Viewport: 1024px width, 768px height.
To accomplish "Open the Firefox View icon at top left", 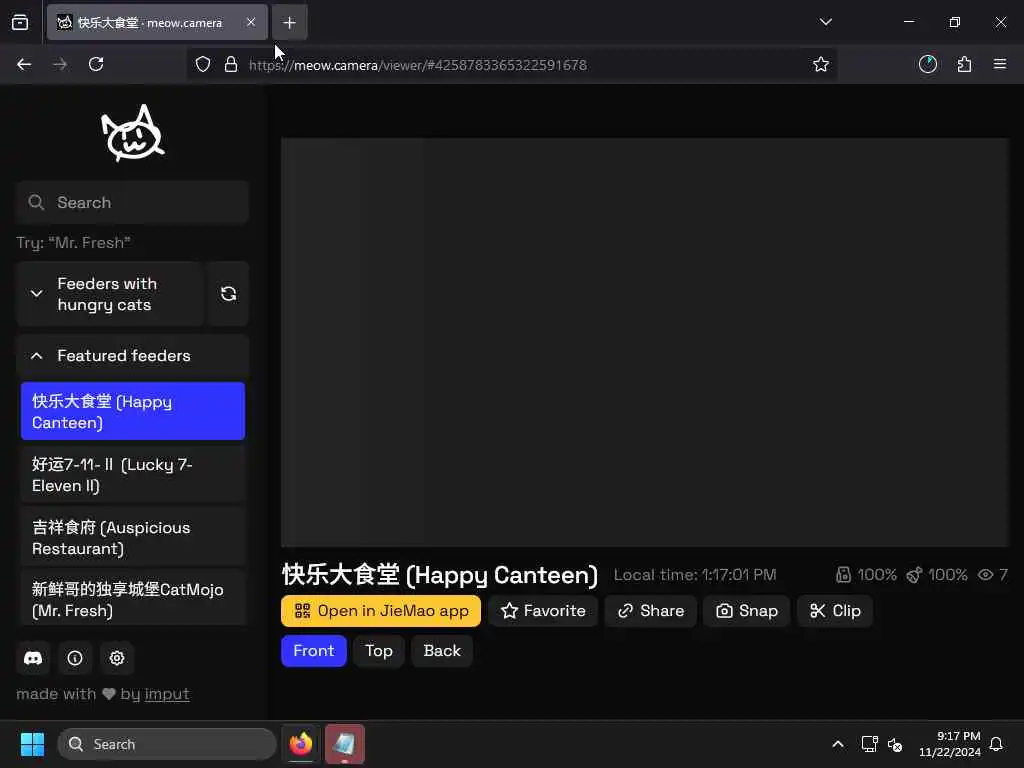I will click(x=20, y=23).
